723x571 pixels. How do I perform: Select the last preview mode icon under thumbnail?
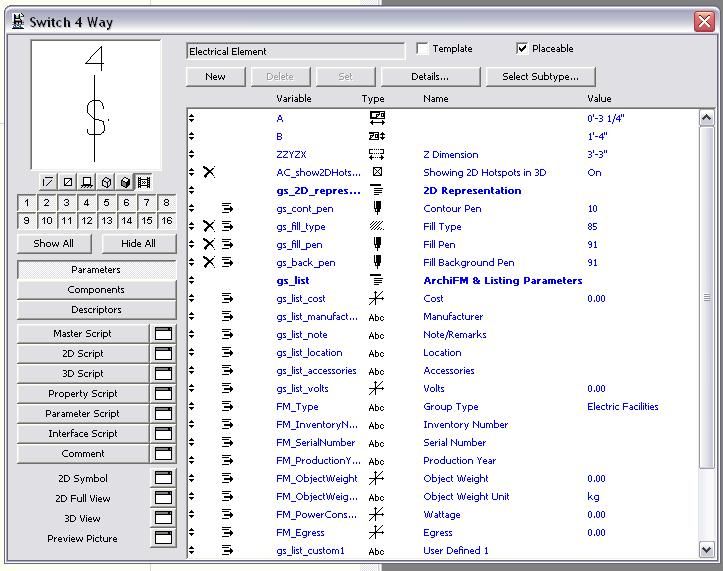pos(144,182)
